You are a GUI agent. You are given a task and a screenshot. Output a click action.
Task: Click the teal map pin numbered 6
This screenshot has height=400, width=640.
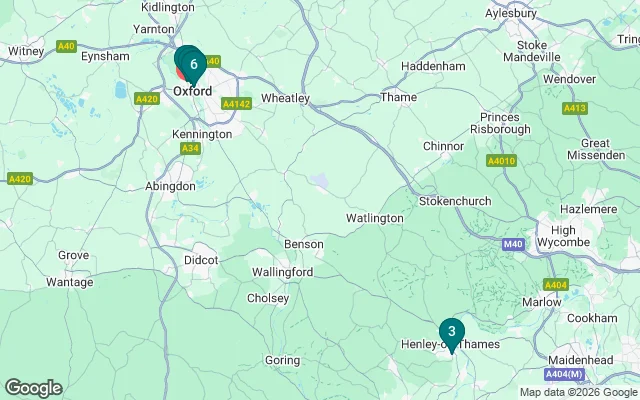tap(193, 65)
